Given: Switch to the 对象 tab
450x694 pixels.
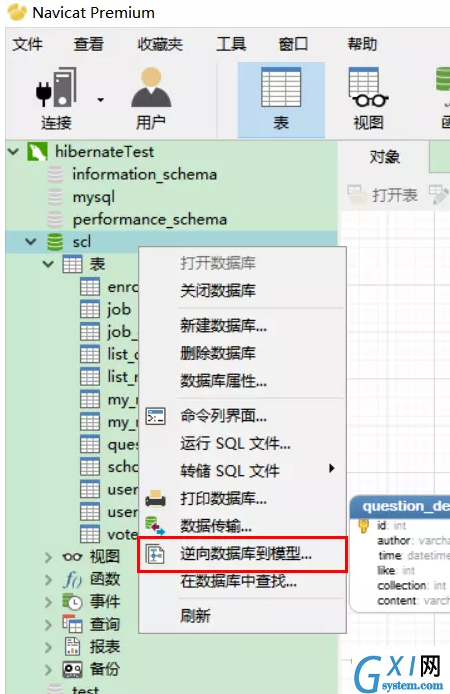Looking at the screenshot, I should pyautogui.click(x=384, y=157).
